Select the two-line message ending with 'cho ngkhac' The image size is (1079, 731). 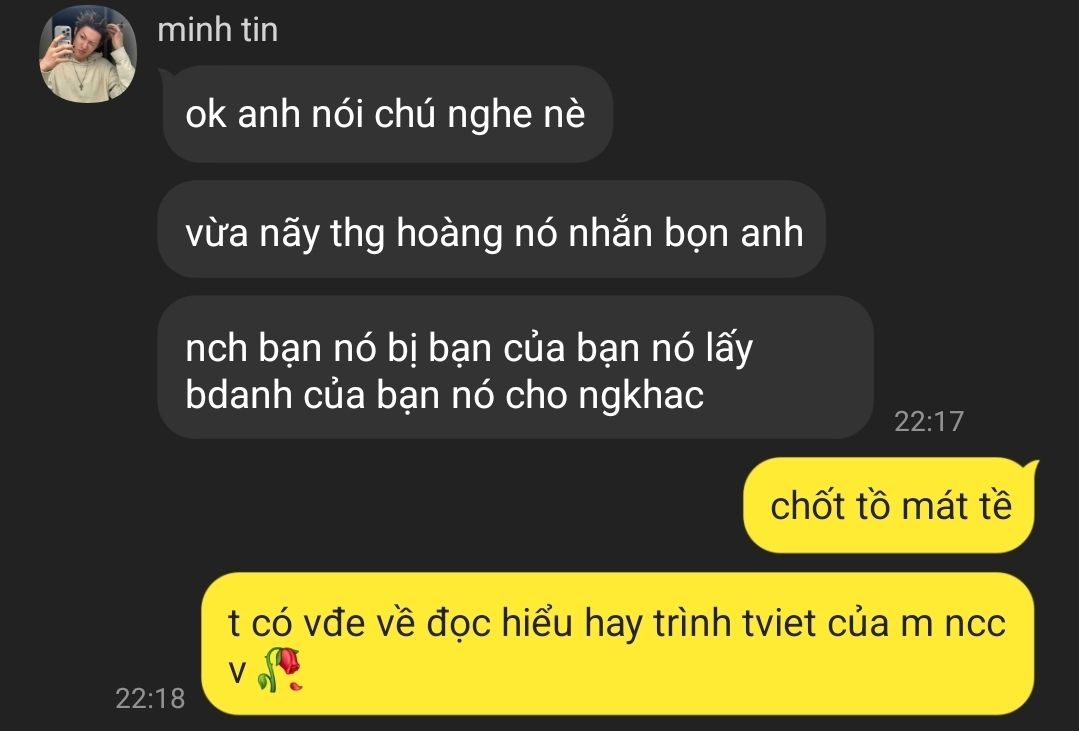[515, 368]
